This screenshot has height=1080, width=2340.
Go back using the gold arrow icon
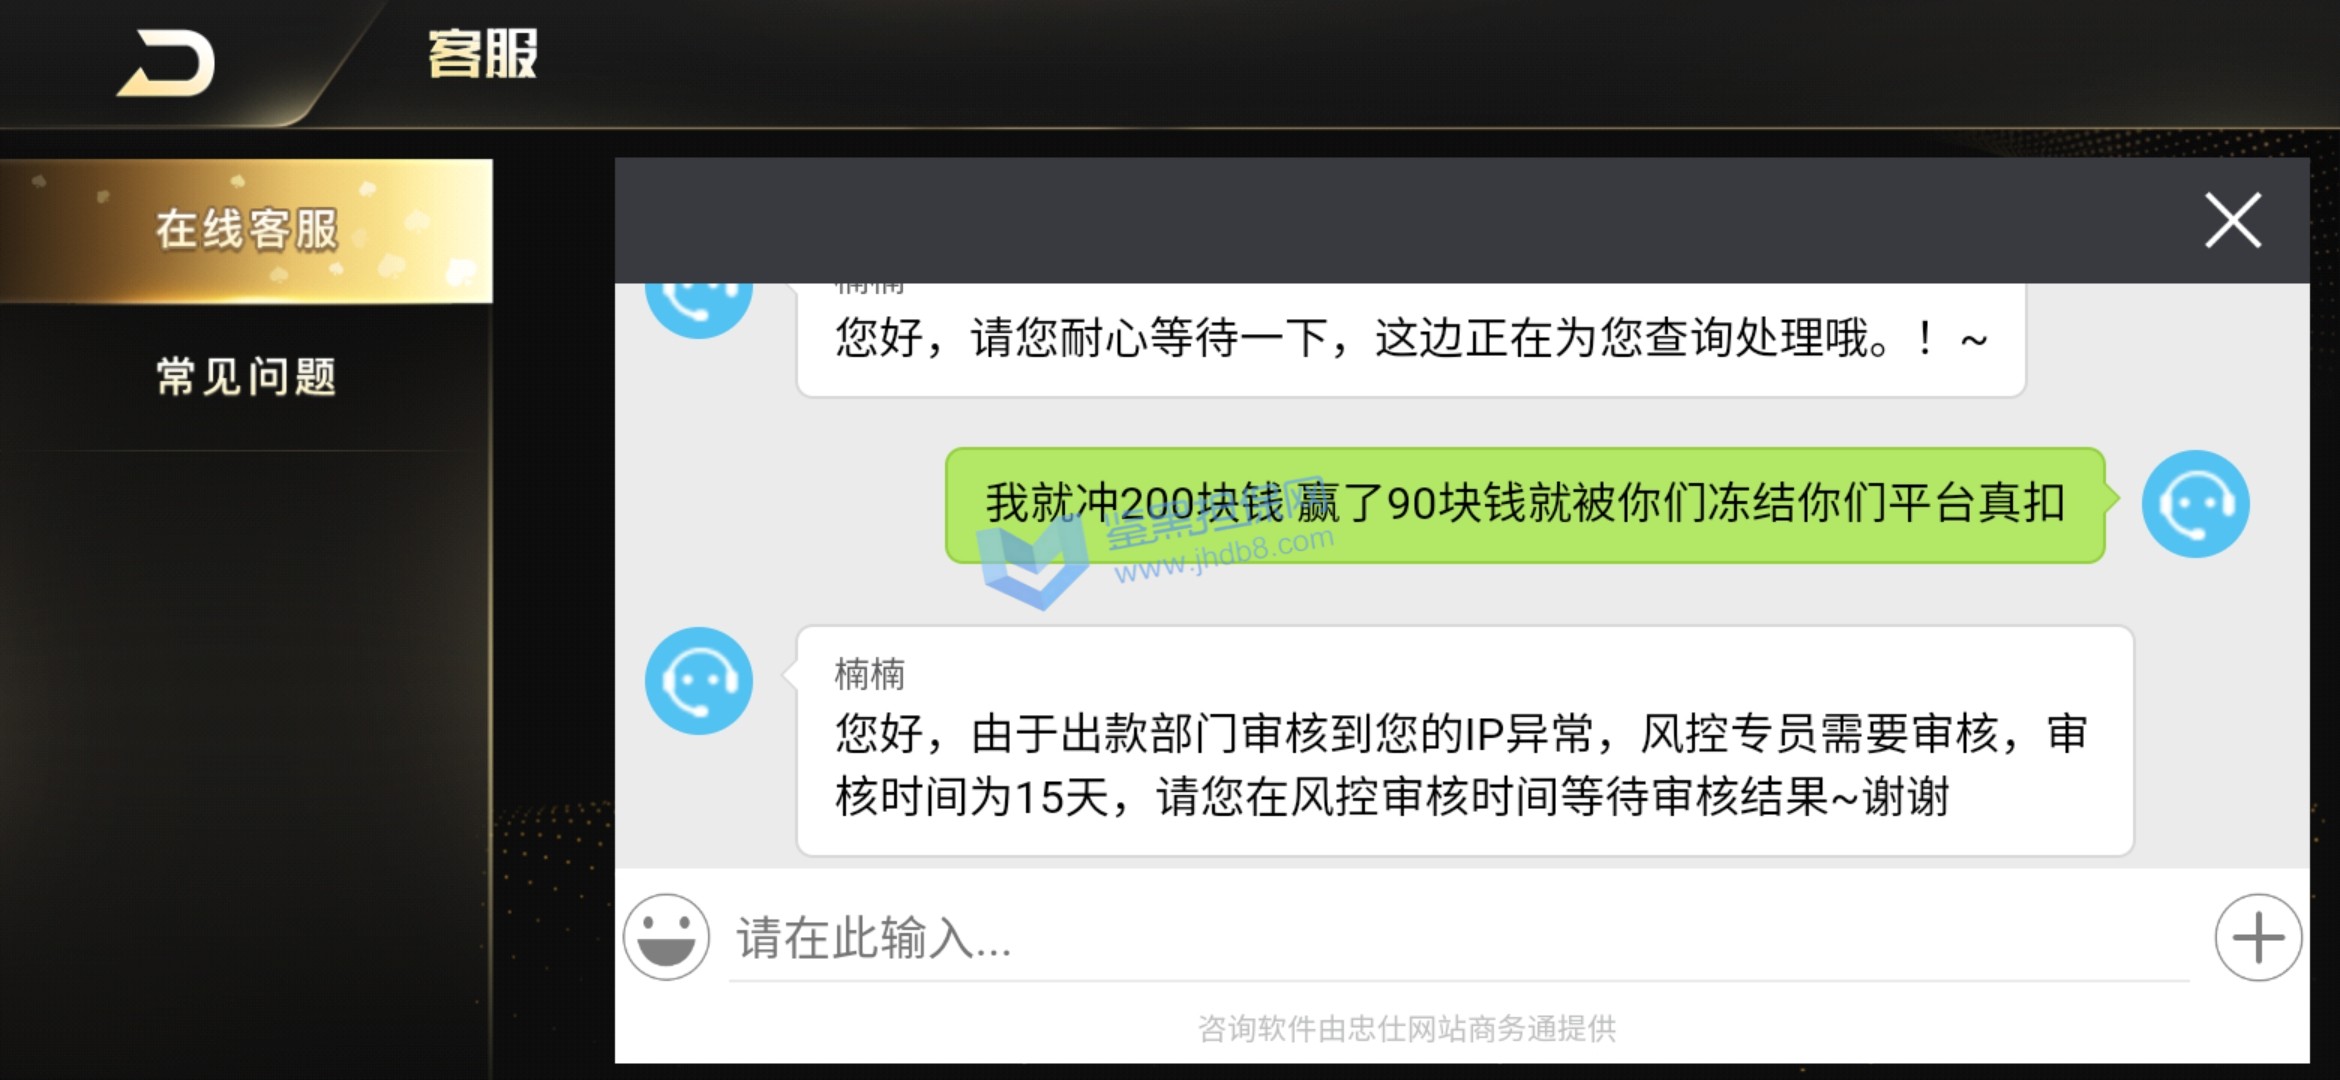point(166,63)
